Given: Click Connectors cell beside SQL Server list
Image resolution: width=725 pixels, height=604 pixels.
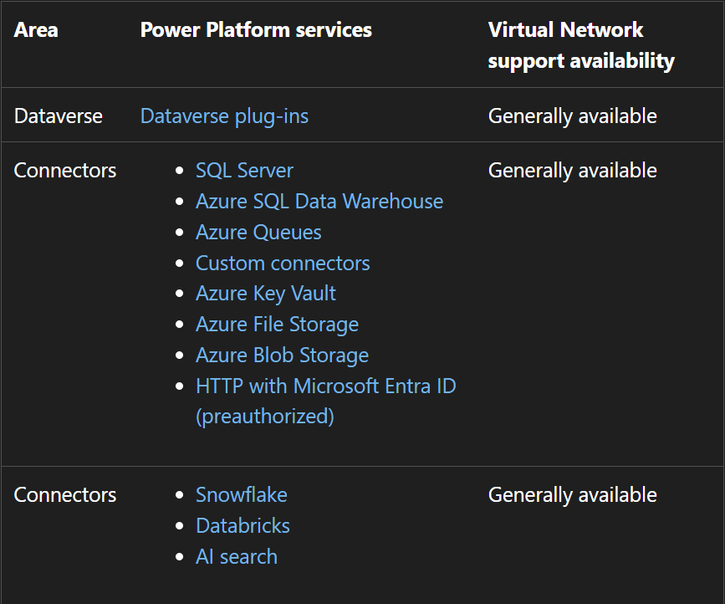Looking at the screenshot, I should (65, 170).
